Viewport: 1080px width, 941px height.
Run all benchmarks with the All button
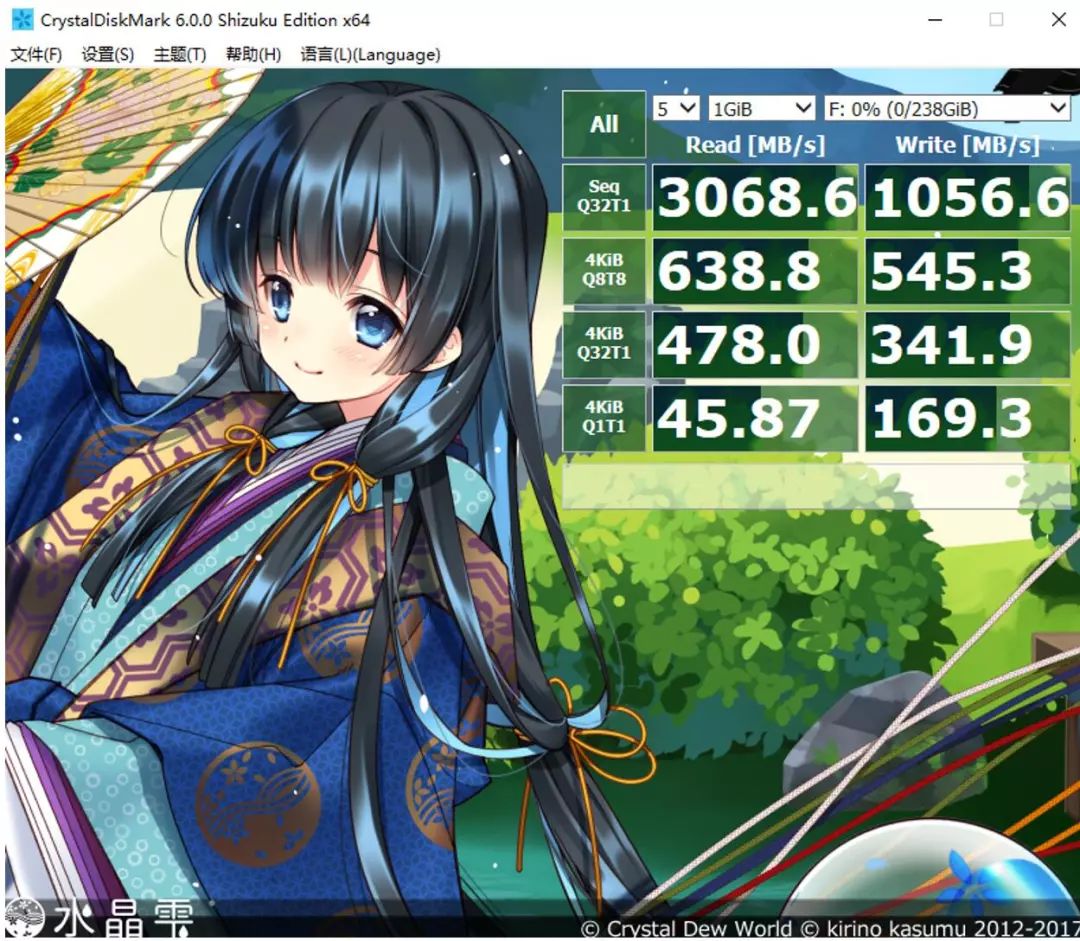(x=604, y=125)
